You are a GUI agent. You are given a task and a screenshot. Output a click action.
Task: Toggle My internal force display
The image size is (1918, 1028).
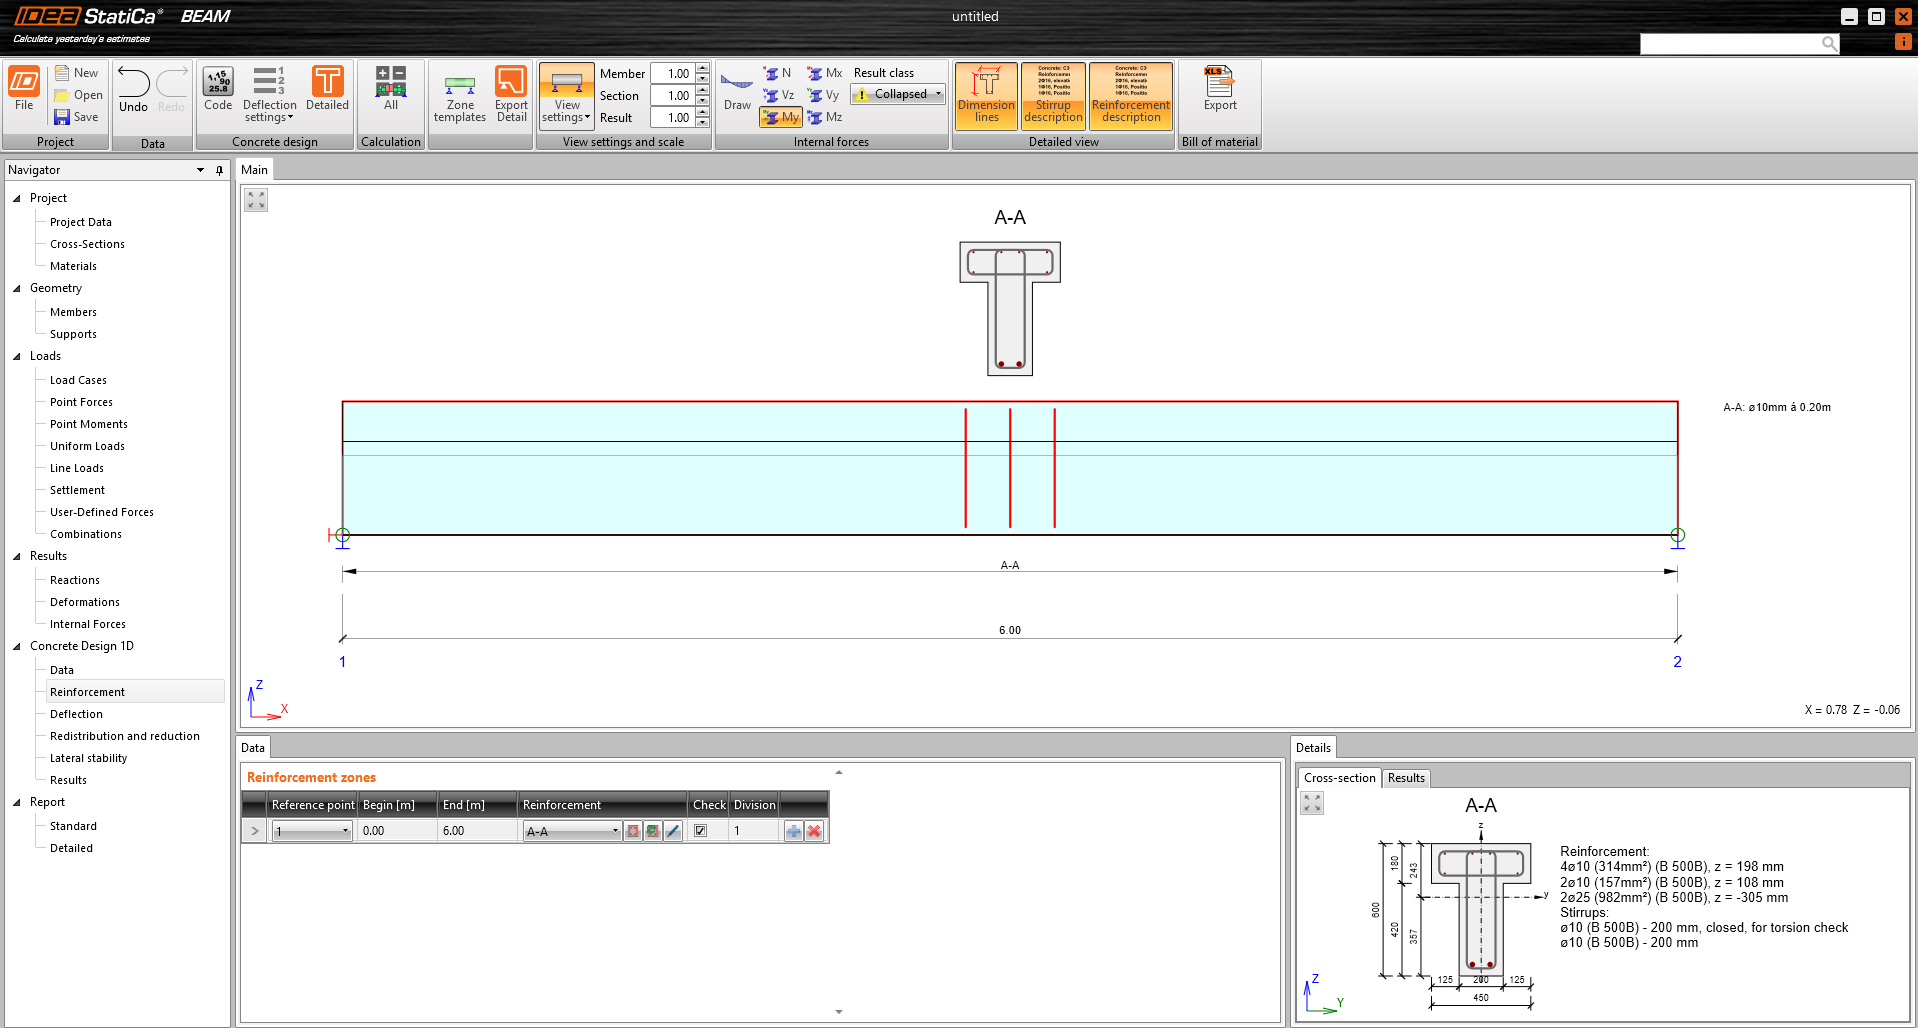click(x=781, y=117)
